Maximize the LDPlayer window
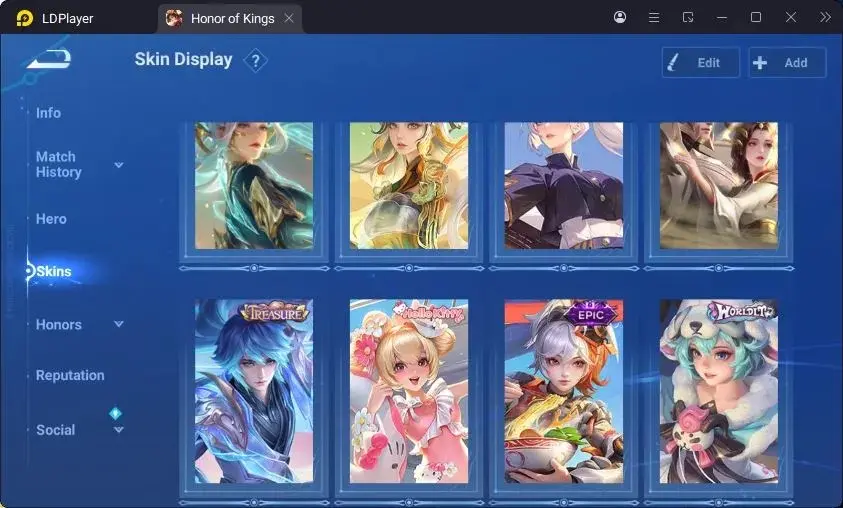This screenshot has width=843, height=508. point(756,17)
